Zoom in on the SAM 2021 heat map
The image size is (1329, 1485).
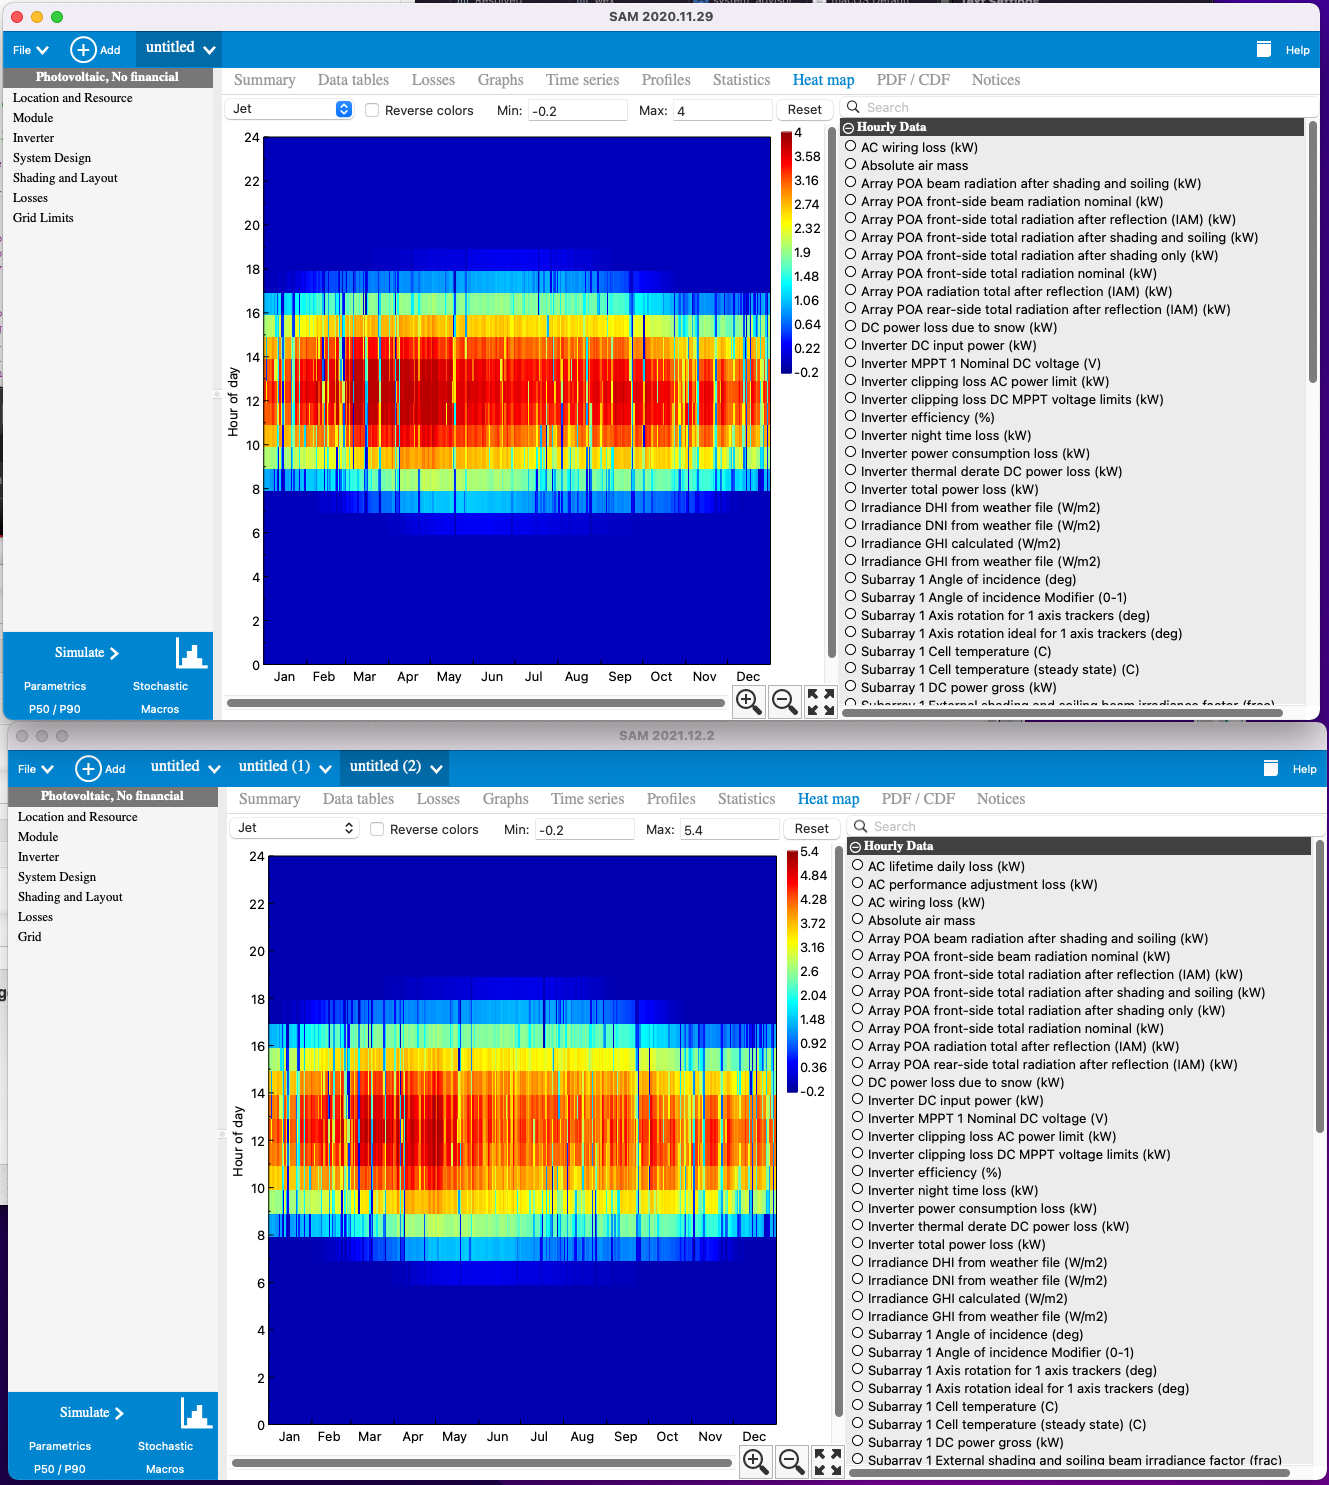click(x=756, y=1461)
